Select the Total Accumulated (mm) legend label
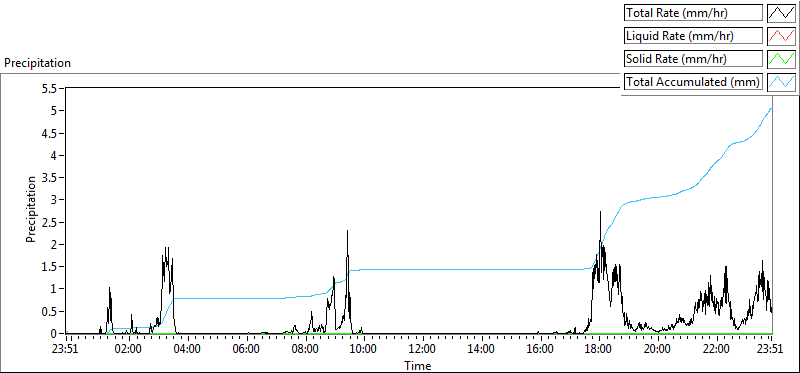Viewport: 800px width, 373px height. 693,82
